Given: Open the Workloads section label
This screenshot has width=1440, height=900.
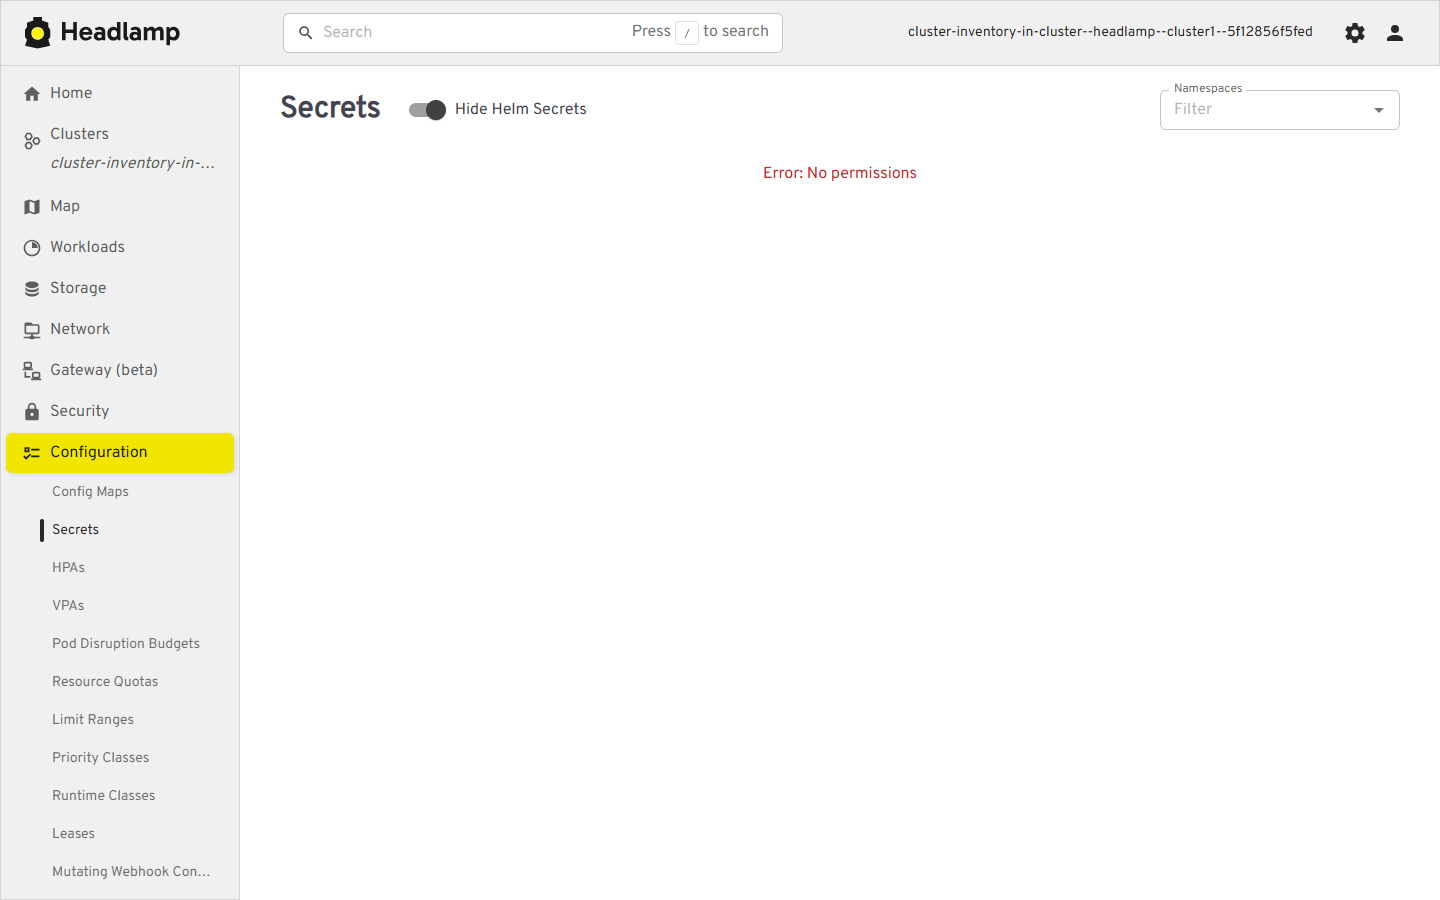Looking at the screenshot, I should [87, 247].
